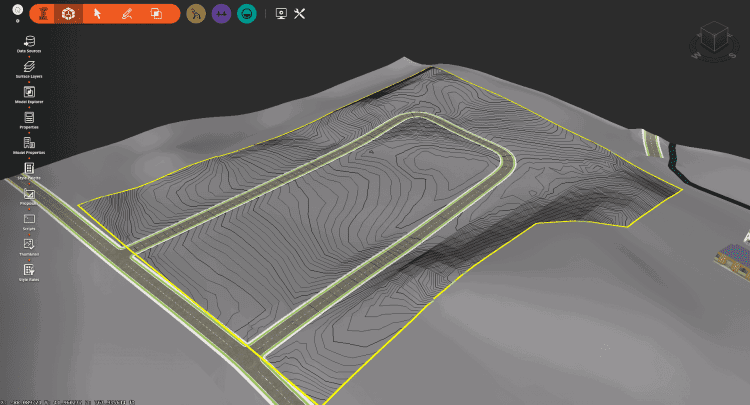Screen dimensions: 750x405
Task: Open the Thumbnail panel
Action: (29, 245)
